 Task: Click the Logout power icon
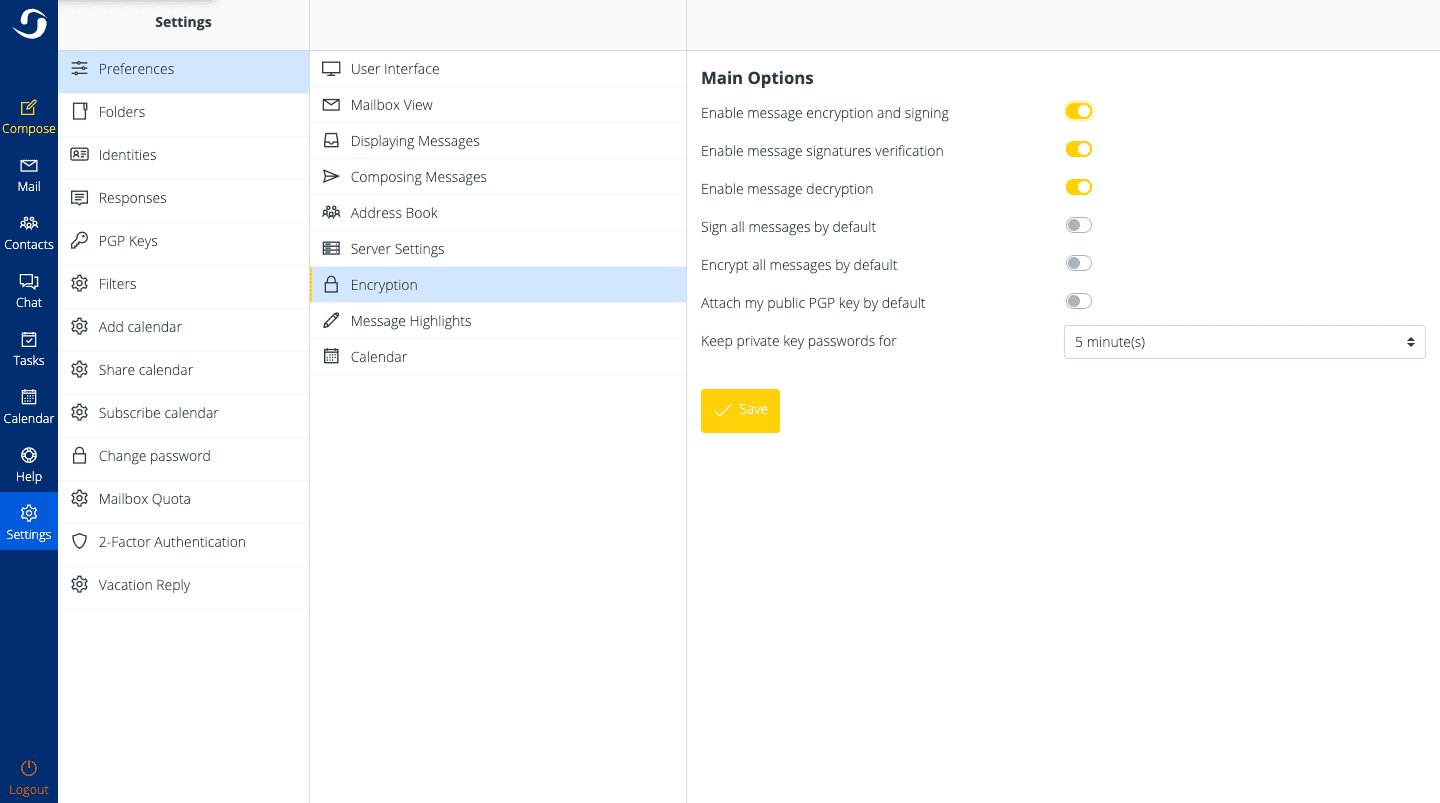tap(29, 768)
